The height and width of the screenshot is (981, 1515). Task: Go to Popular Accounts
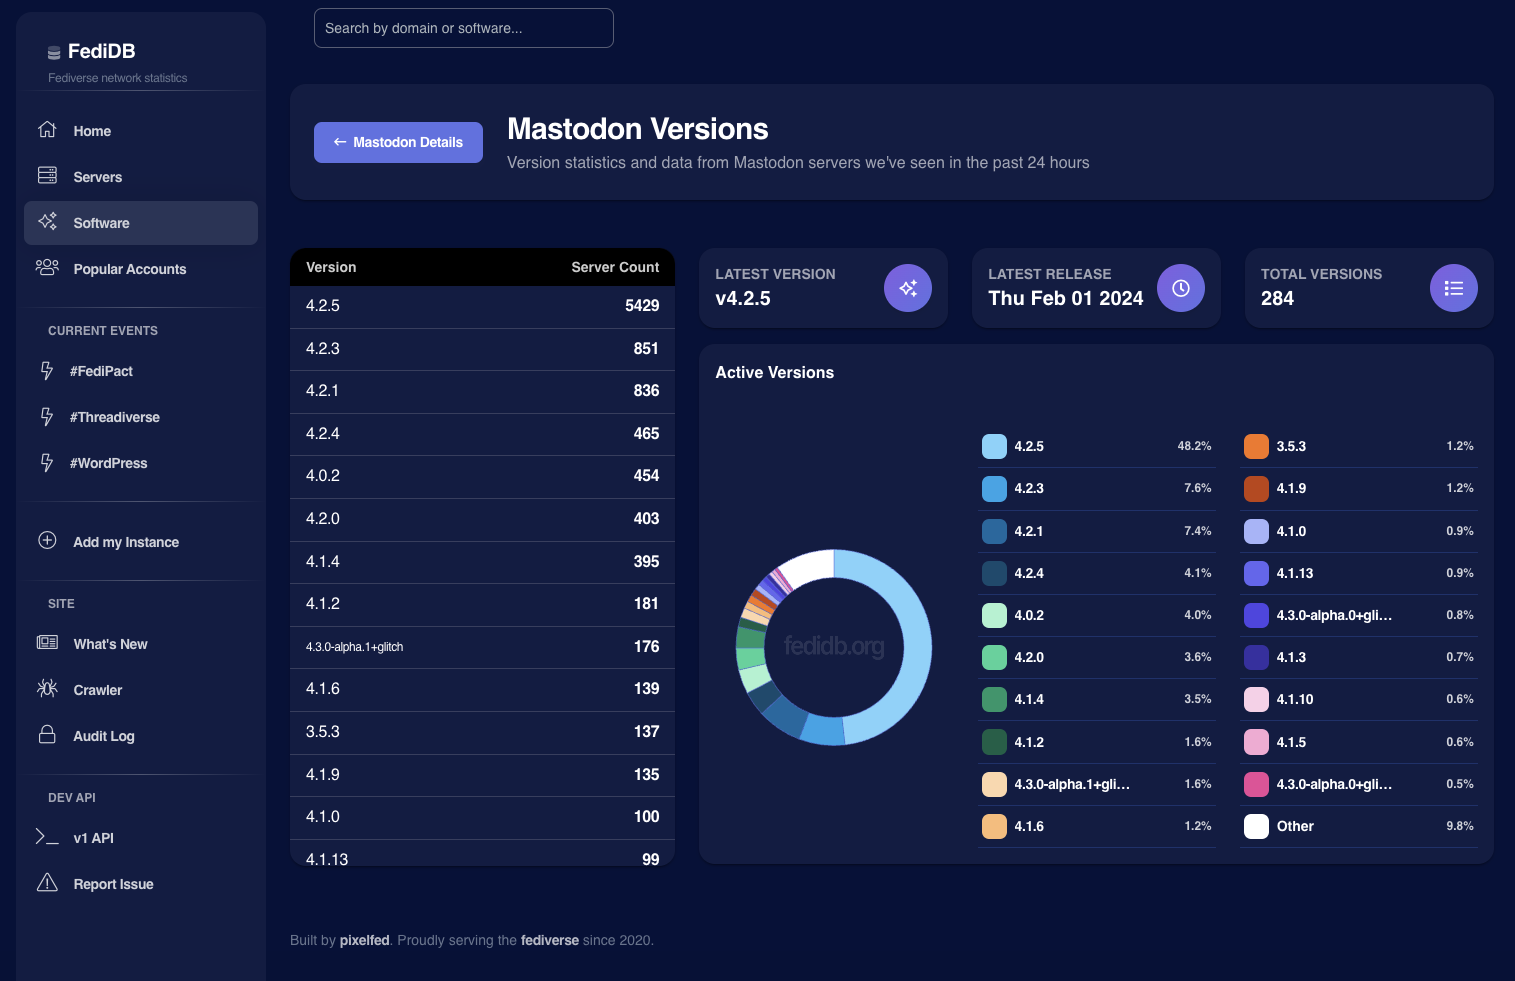pyautogui.click(x=141, y=269)
